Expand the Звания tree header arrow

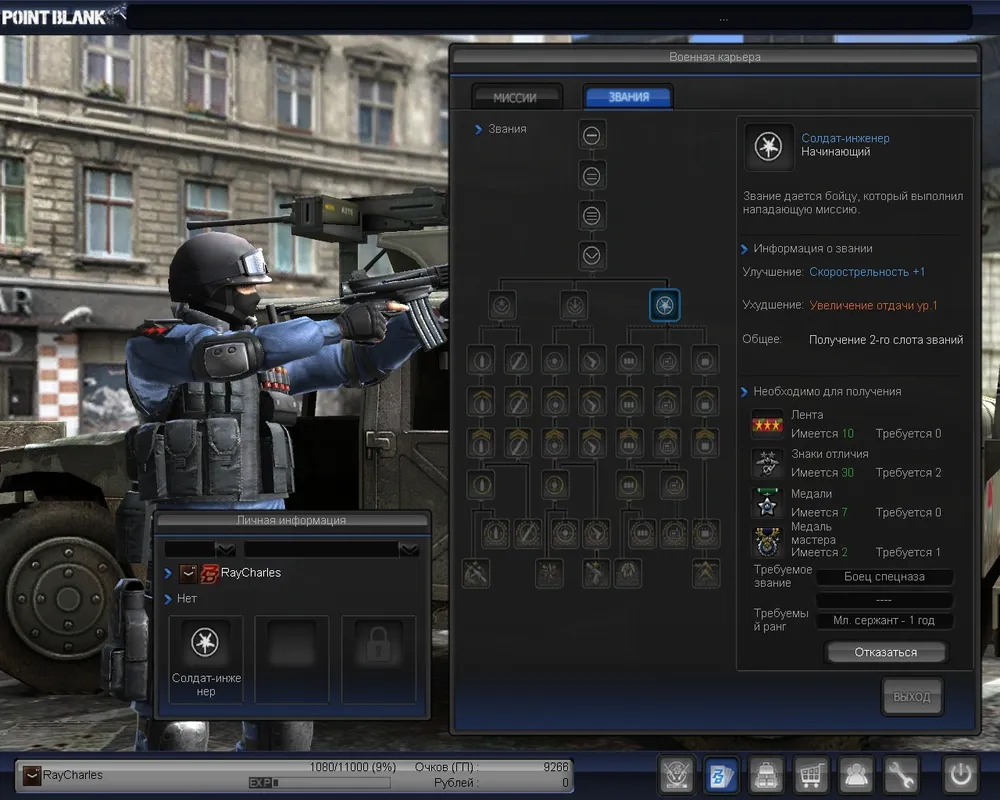479,129
